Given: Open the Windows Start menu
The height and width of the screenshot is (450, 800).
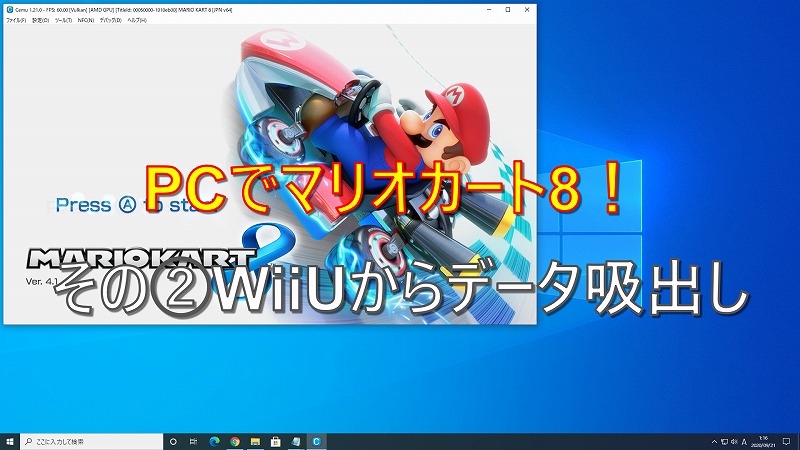Looking at the screenshot, I should [10, 441].
